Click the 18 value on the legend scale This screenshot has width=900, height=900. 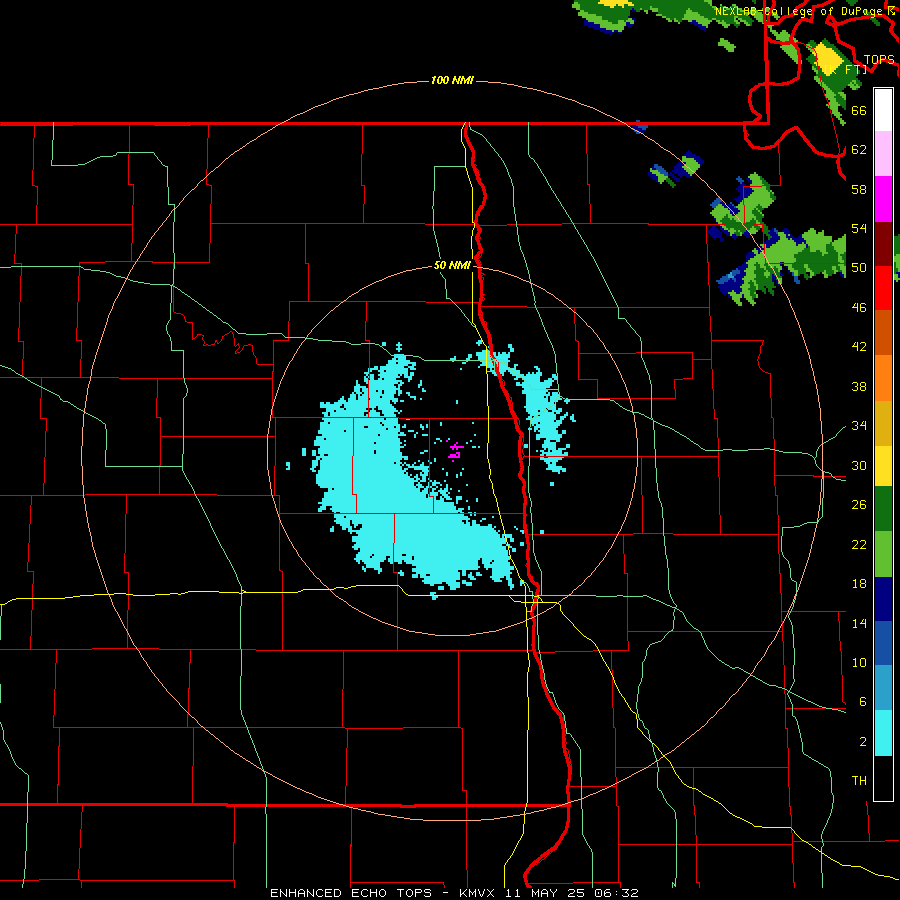(859, 584)
